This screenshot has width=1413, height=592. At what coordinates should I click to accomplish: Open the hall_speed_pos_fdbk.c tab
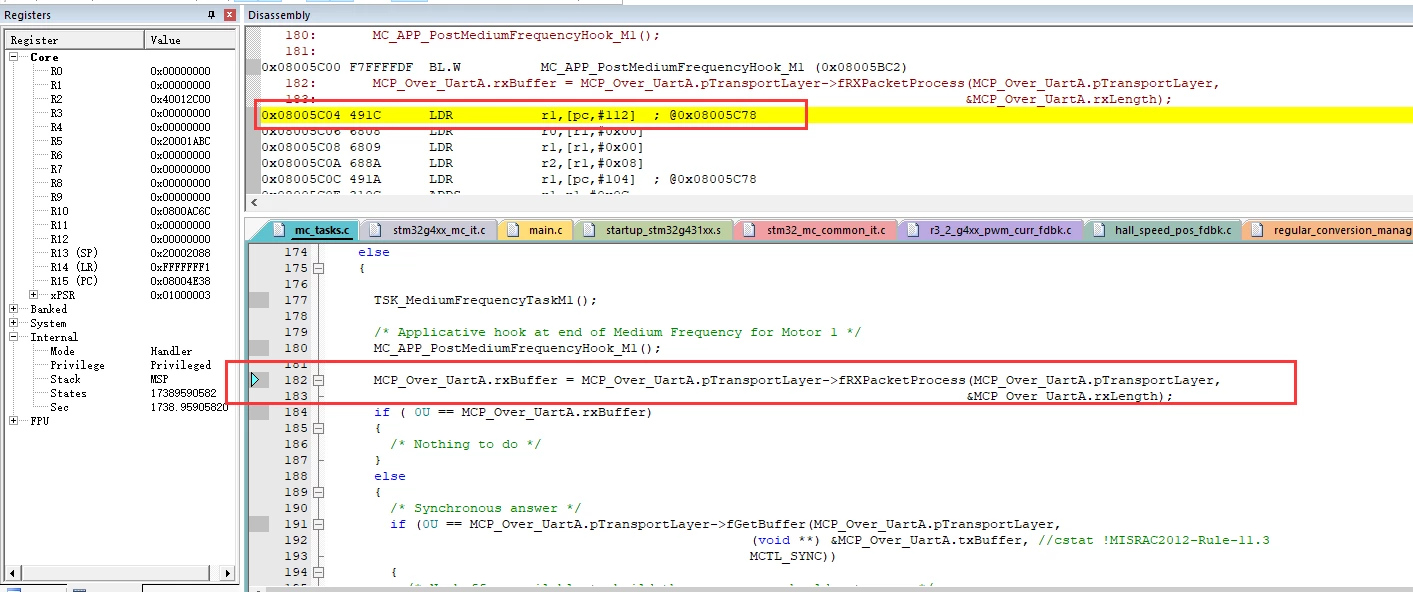click(1164, 230)
